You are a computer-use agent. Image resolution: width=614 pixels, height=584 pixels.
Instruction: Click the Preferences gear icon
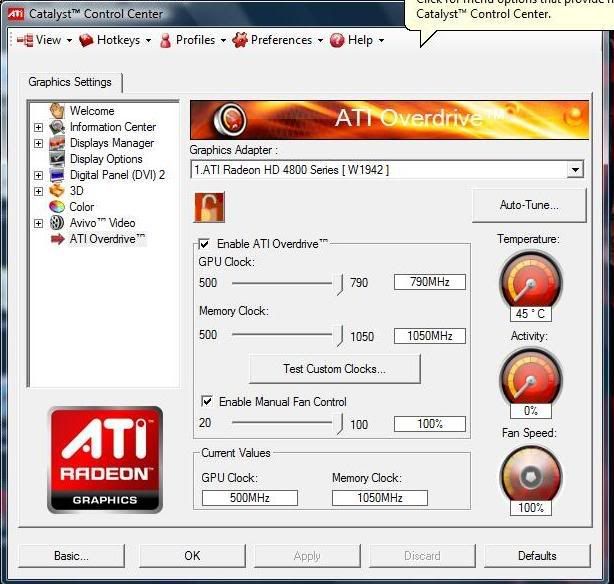[x=240, y=40]
